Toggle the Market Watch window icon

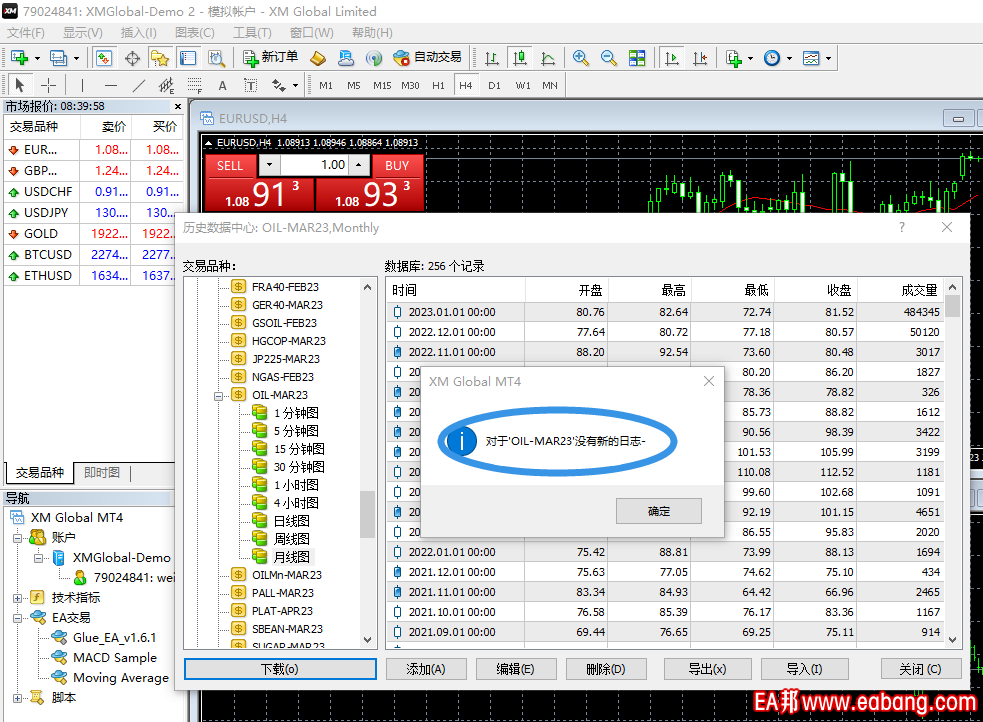(103, 58)
